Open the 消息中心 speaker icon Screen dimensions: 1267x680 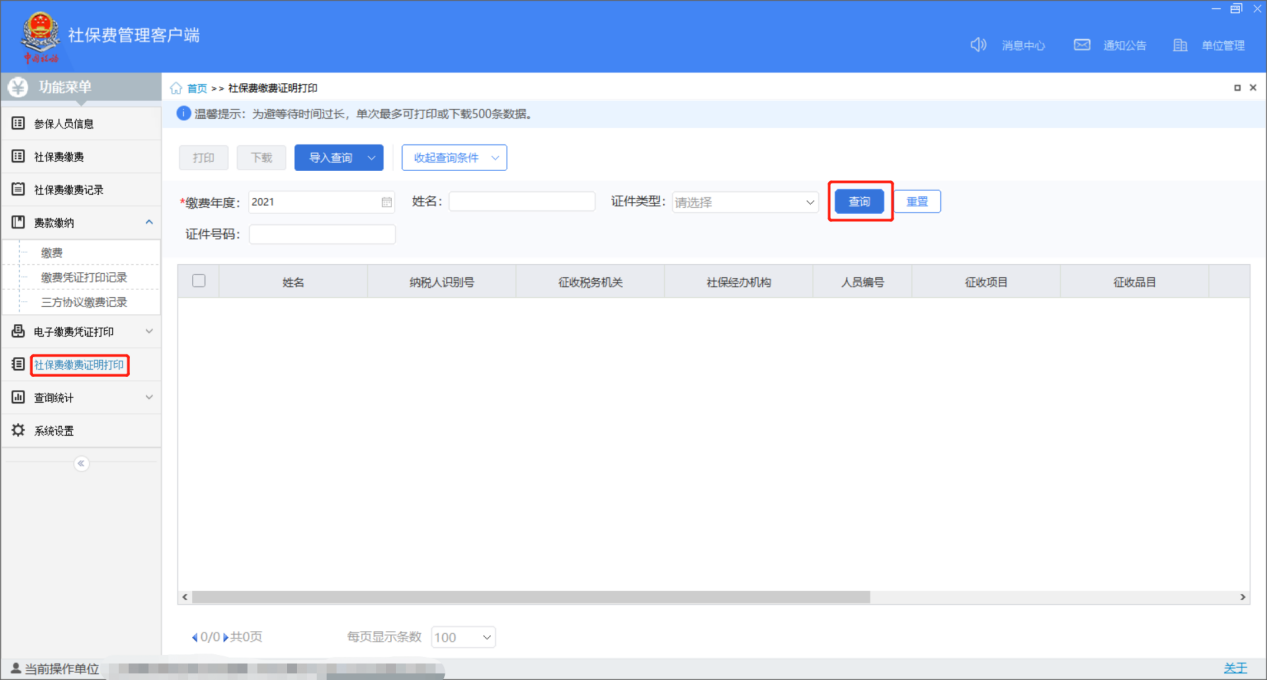coord(978,45)
